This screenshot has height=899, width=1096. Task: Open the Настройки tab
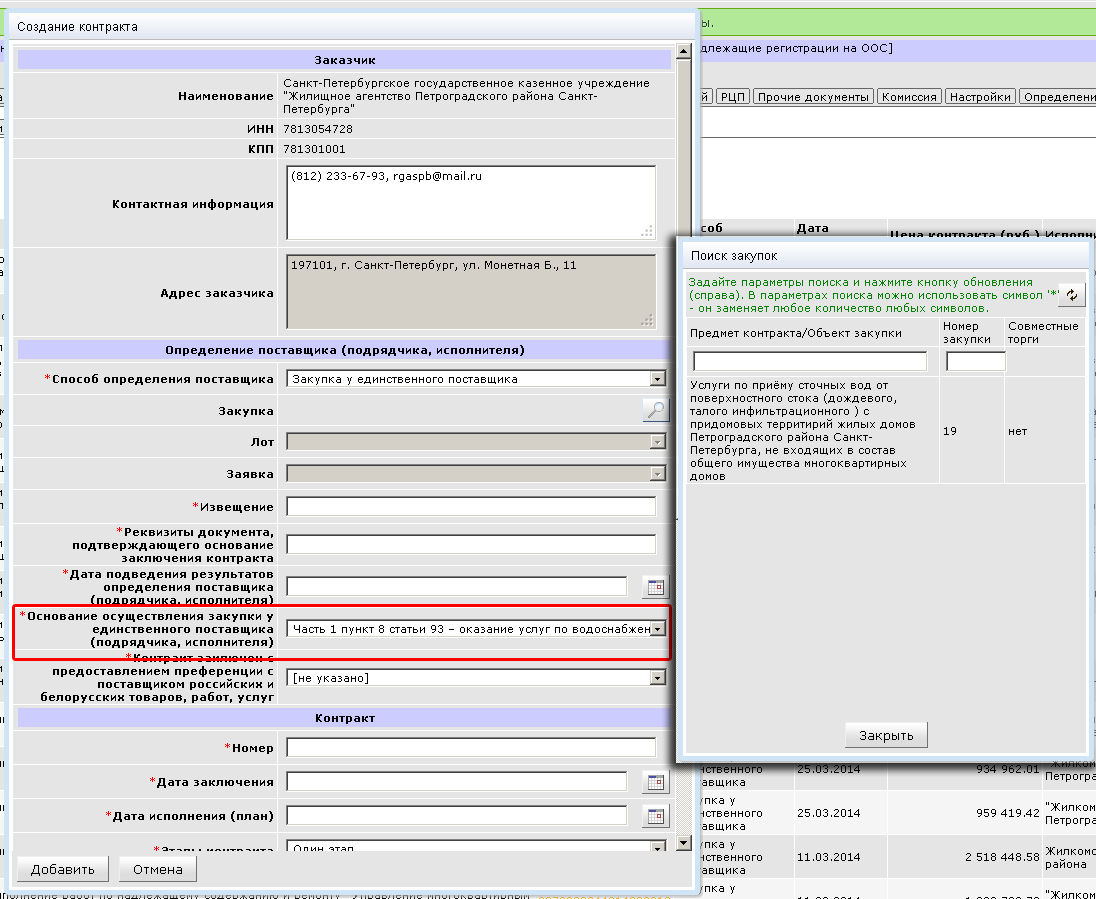[980, 96]
